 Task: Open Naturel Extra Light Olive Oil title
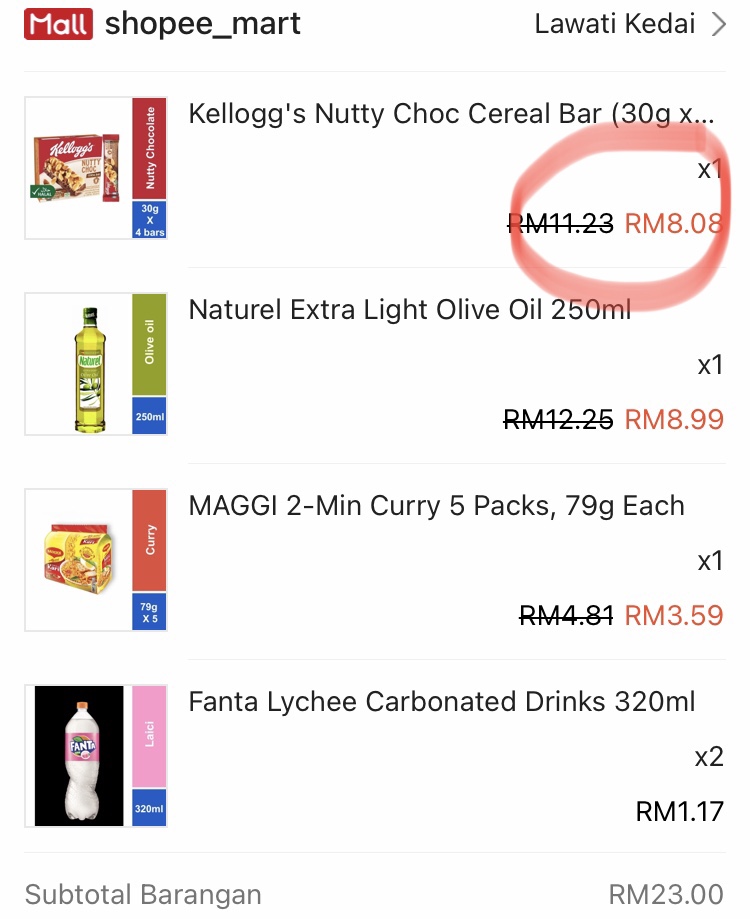point(410,309)
